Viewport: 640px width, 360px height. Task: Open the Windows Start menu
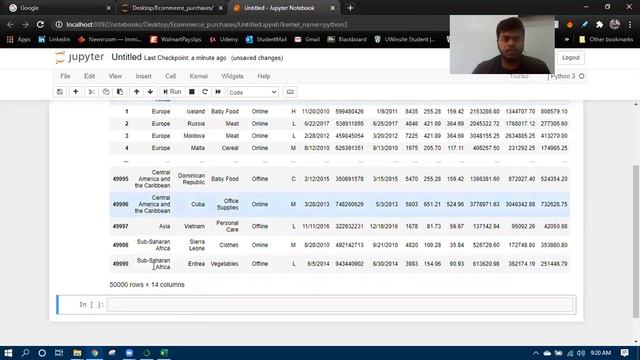click(x=8, y=353)
